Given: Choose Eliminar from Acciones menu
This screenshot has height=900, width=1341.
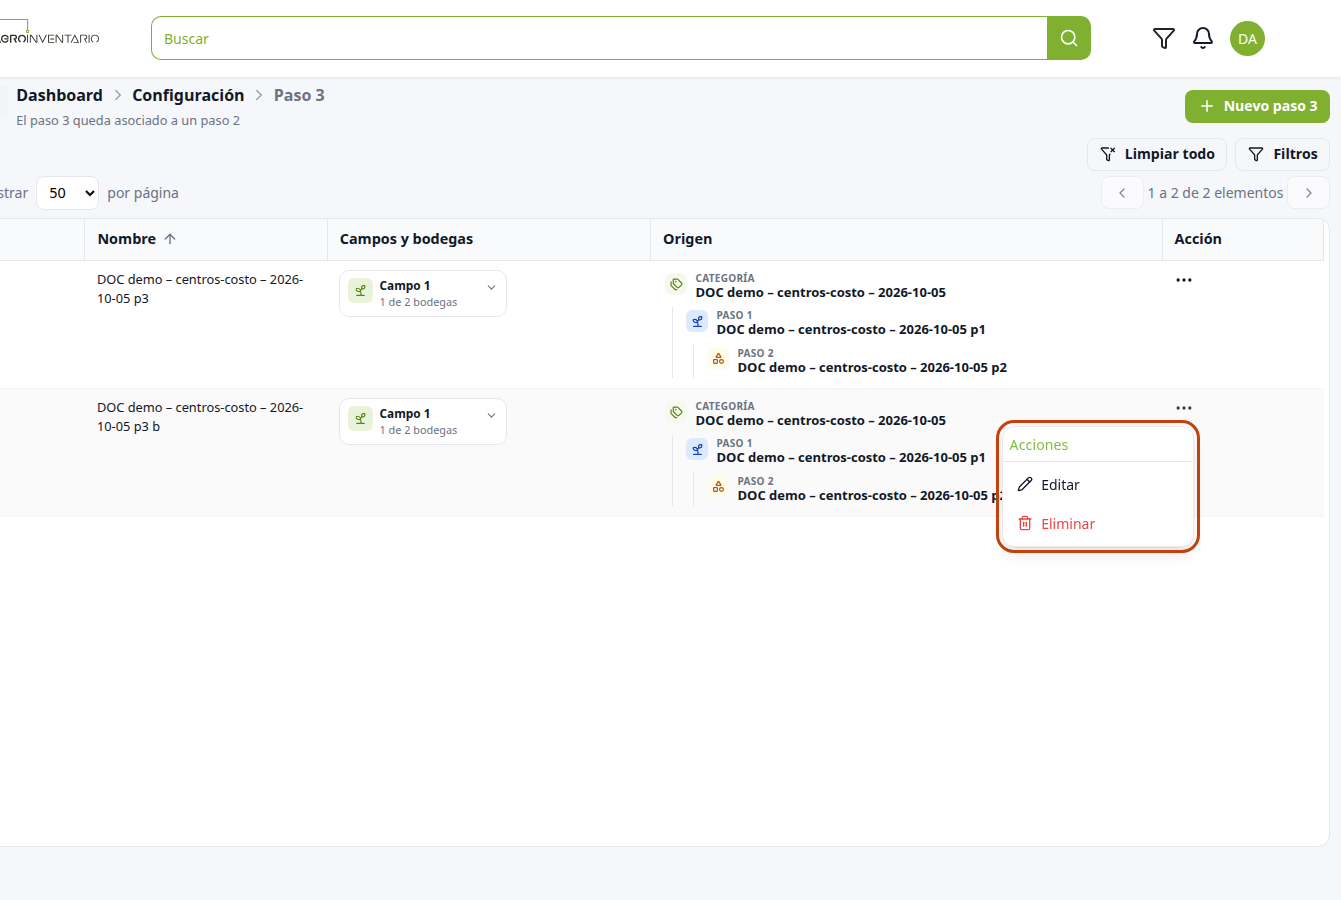Looking at the screenshot, I should coord(1098,524).
